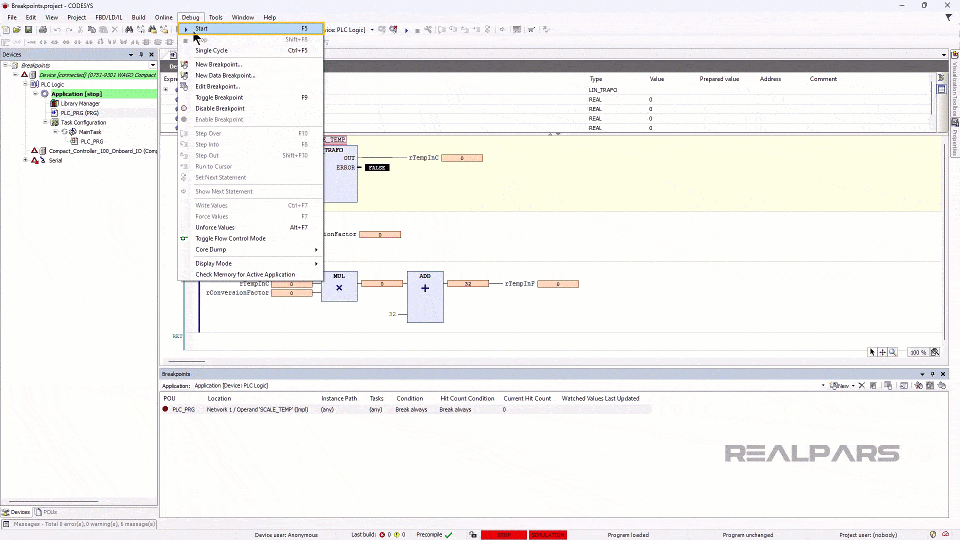Click the Logout icon with red X
960x540 pixels.
(x=393, y=29)
